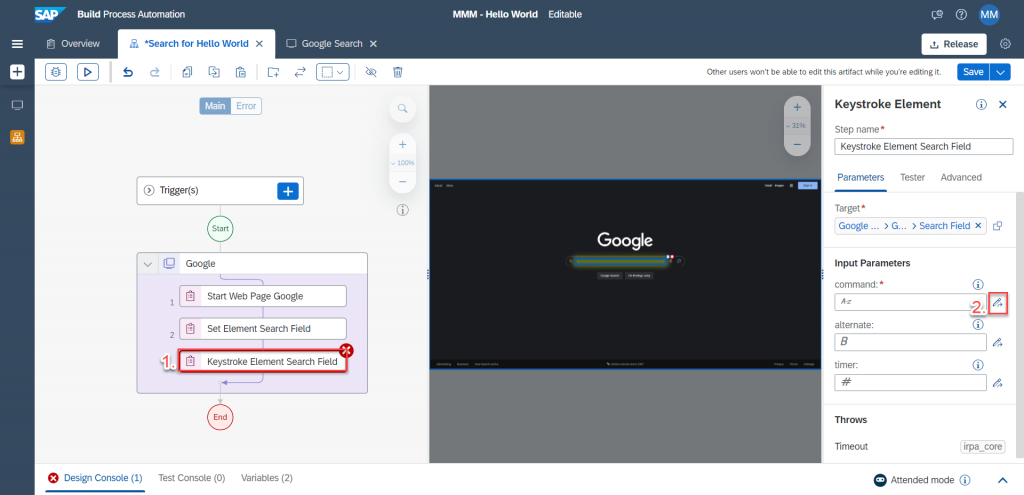This screenshot has width=1024, height=495.
Task: Click the swap arrows toolbar icon
Action: [300, 72]
